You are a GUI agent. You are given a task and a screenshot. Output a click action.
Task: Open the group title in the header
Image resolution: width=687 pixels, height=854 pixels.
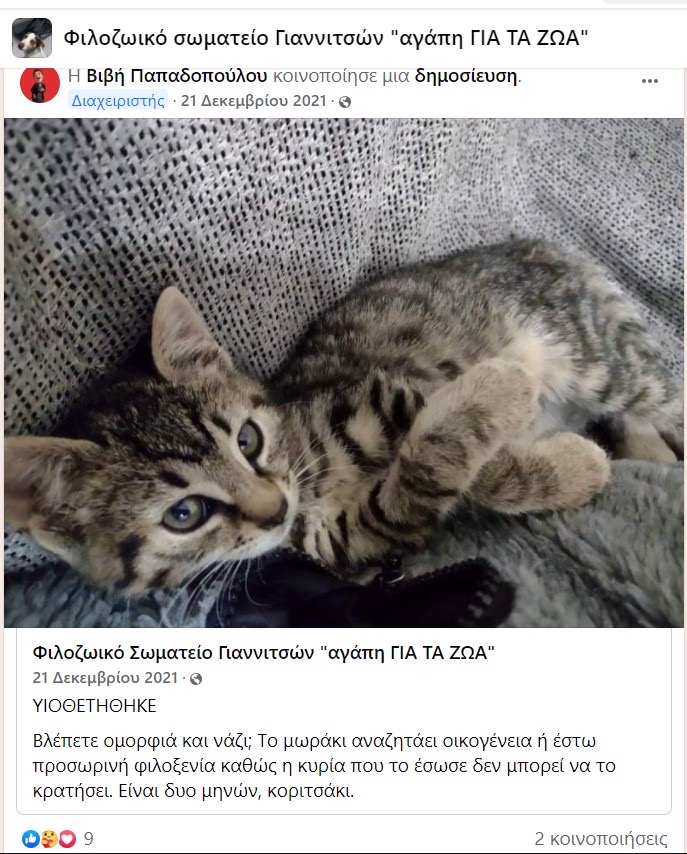[x=326, y=38]
